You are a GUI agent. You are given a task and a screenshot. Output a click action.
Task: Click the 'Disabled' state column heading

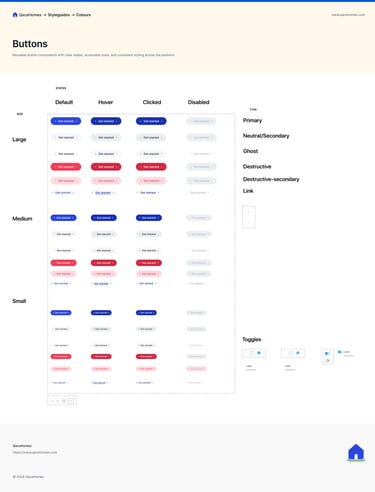click(x=198, y=102)
